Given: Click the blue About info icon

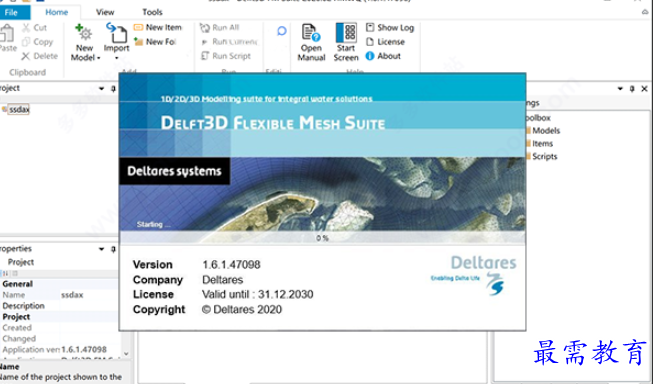Looking at the screenshot, I should (x=370, y=56).
